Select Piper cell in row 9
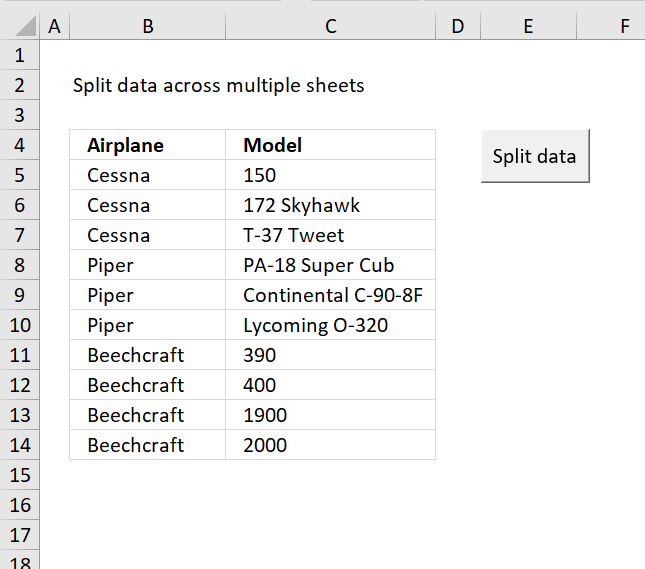The height and width of the screenshot is (569, 645). pyautogui.click(x=148, y=295)
